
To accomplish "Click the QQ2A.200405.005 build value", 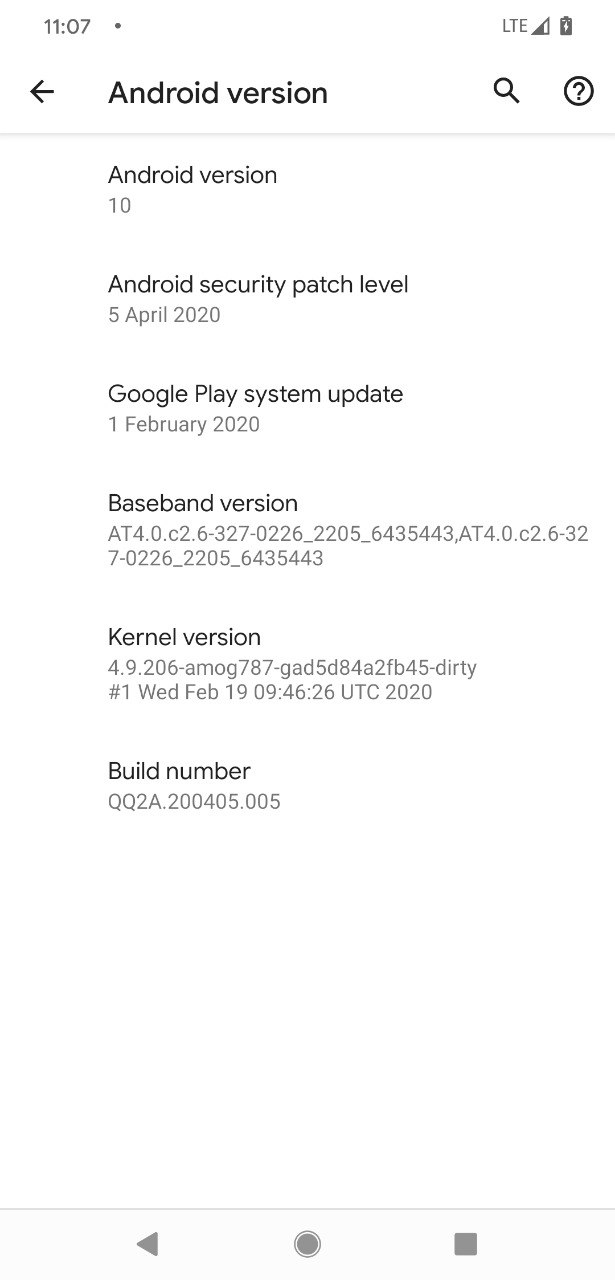I will pyautogui.click(x=194, y=801).
